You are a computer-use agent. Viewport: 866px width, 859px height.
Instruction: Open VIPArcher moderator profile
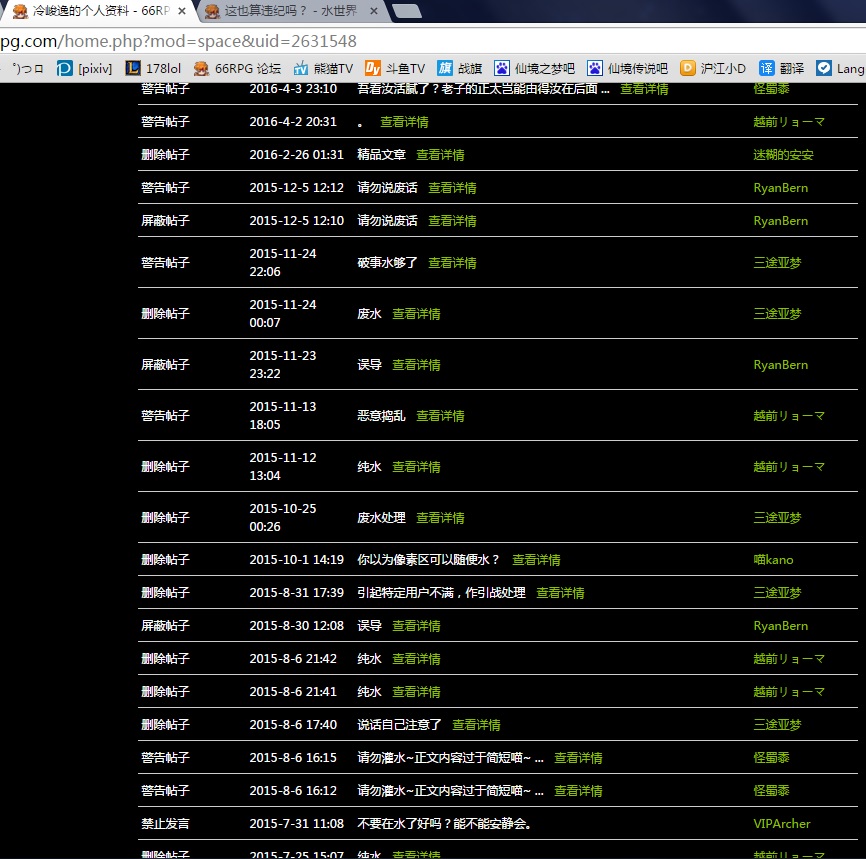click(782, 824)
